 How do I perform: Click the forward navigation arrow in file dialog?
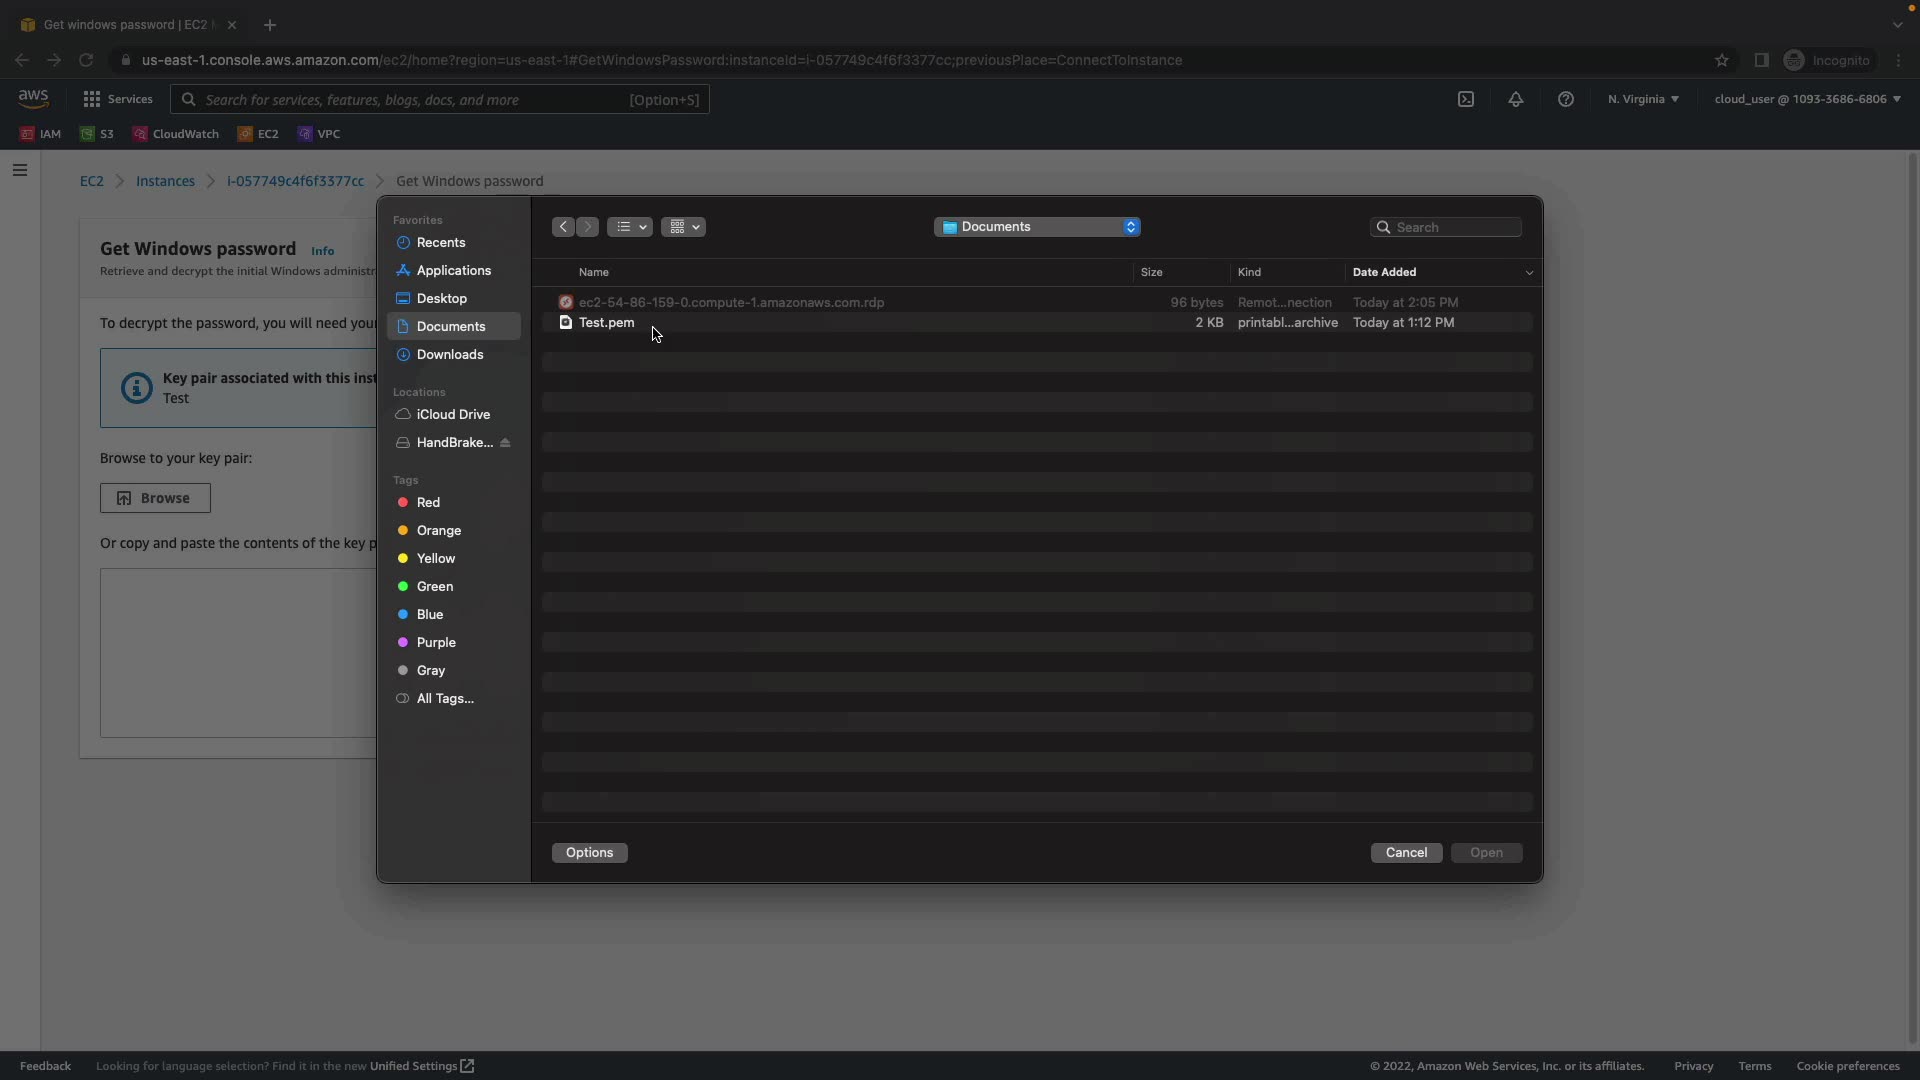pos(588,227)
